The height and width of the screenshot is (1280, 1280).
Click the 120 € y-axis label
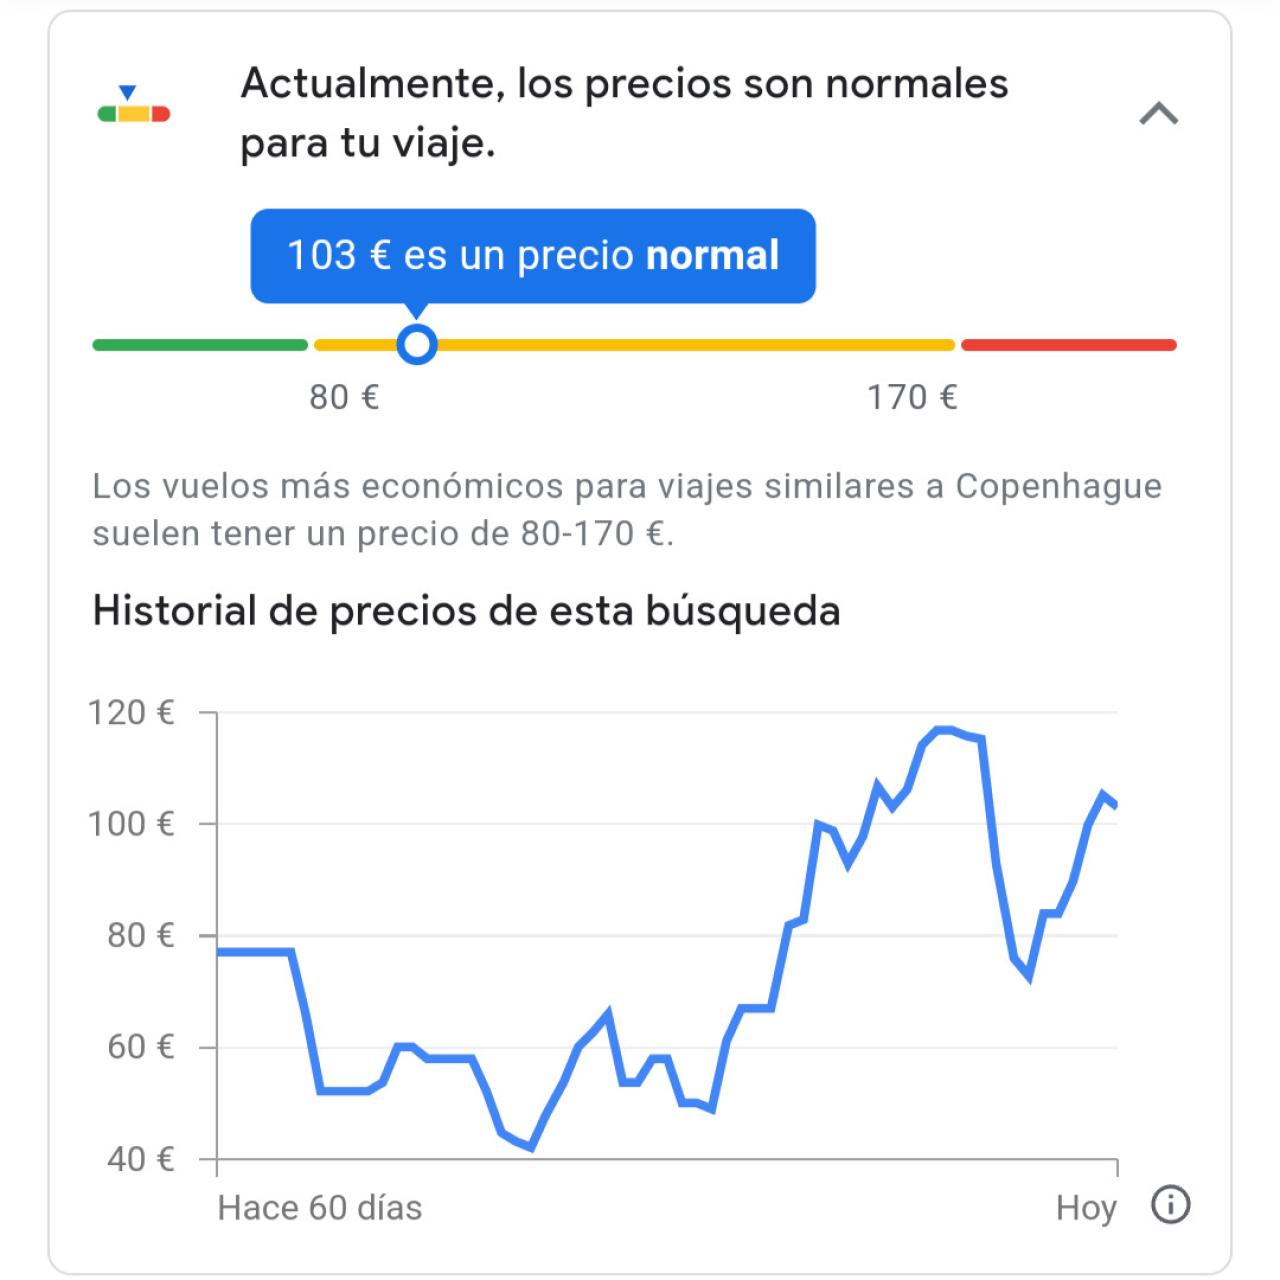(x=131, y=712)
